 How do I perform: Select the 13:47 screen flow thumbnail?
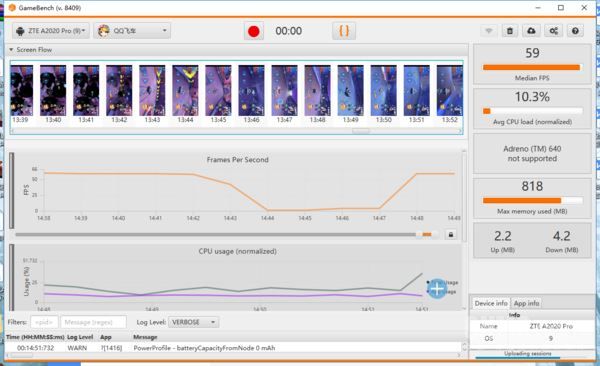tap(284, 90)
